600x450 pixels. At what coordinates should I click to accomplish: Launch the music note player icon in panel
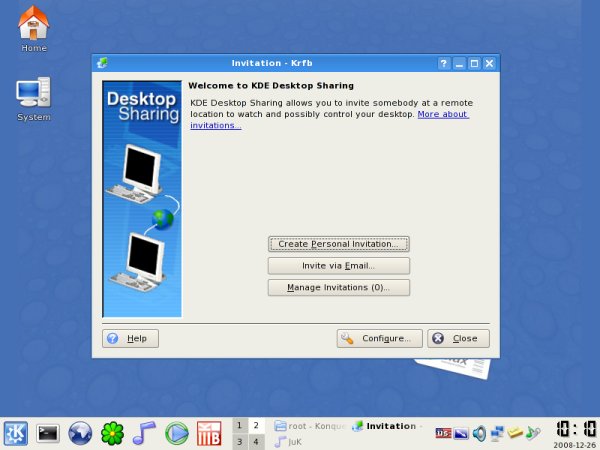point(144,434)
